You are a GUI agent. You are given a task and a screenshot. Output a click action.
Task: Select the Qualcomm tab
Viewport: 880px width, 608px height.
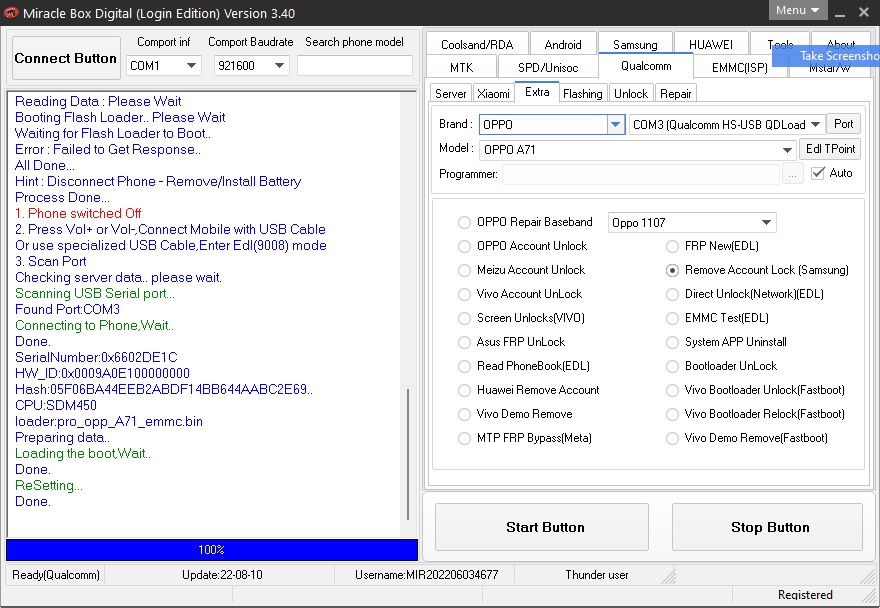646,66
